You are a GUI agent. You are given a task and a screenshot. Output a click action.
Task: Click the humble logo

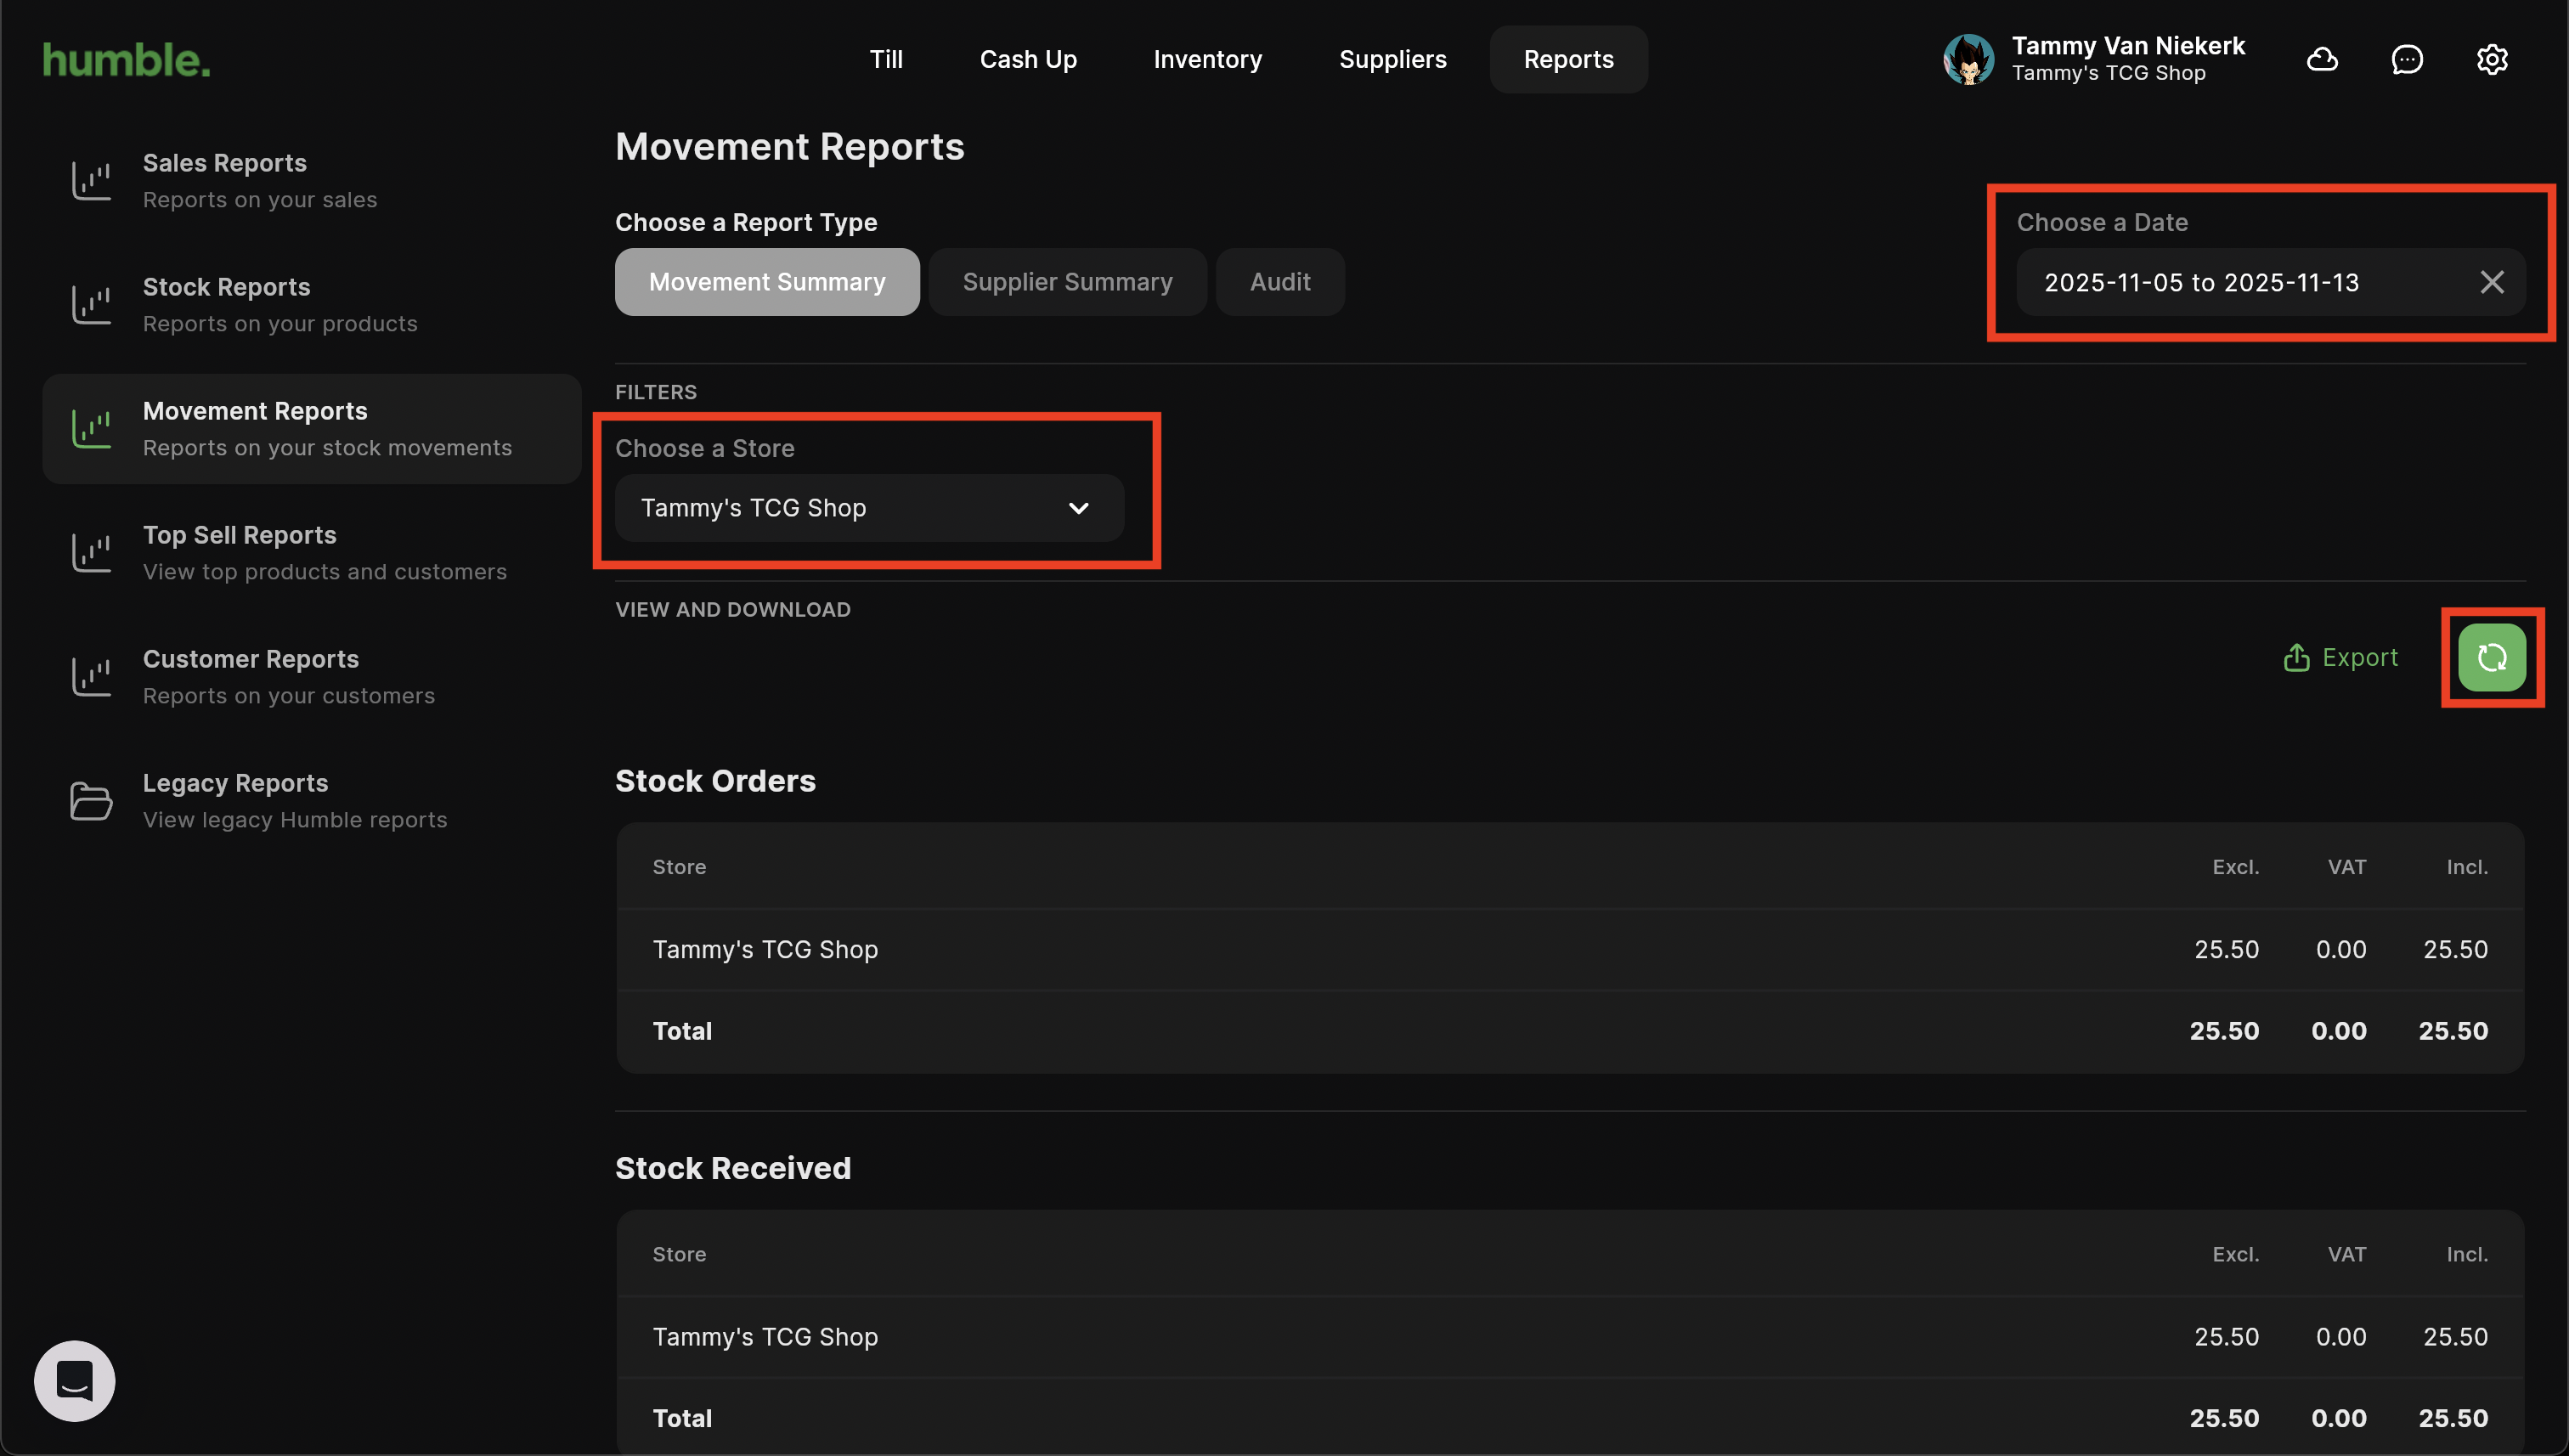[126, 59]
